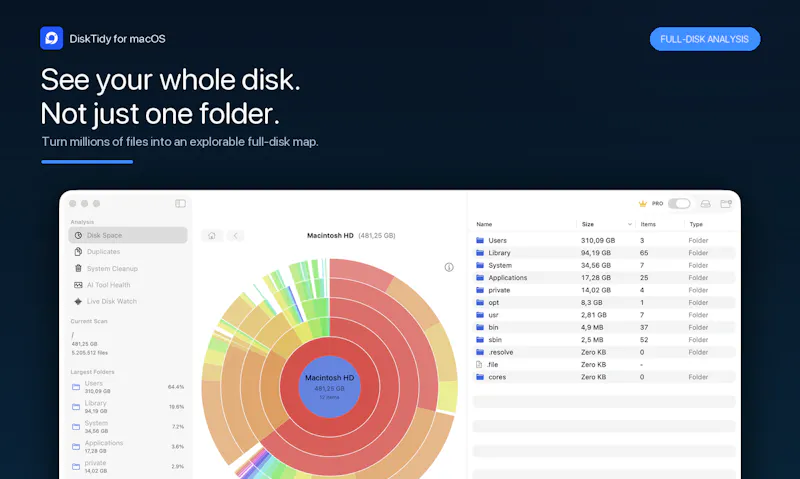Go to home in chart navigation
This screenshot has height=479, width=800.
212,235
